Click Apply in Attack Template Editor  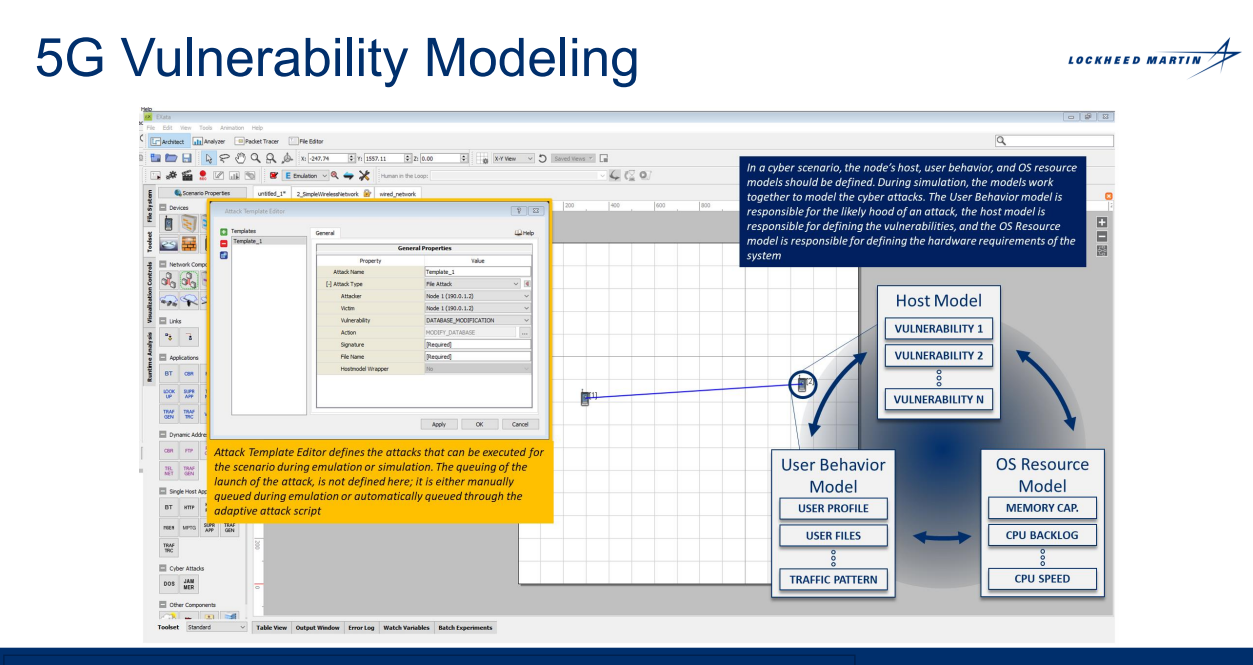[x=439, y=424]
